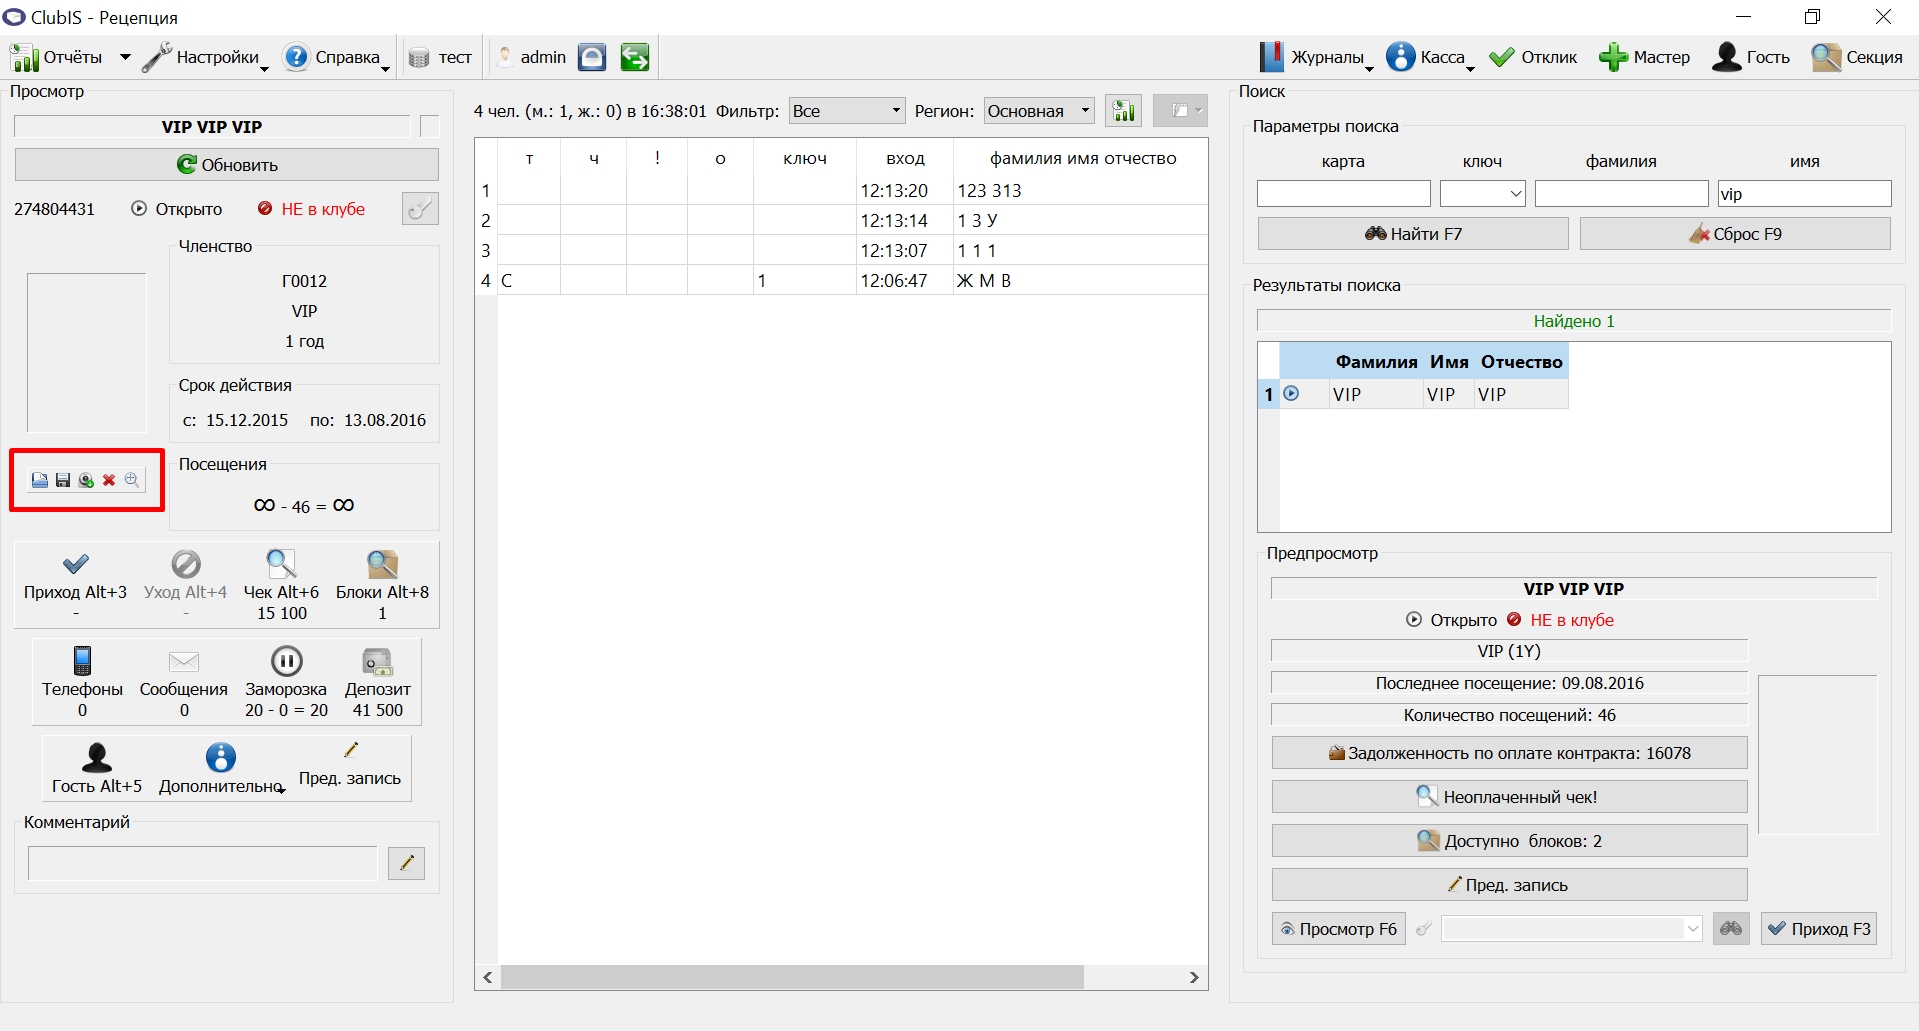
Task: Click the Просмотр F6 button
Action: click(1339, 929)
